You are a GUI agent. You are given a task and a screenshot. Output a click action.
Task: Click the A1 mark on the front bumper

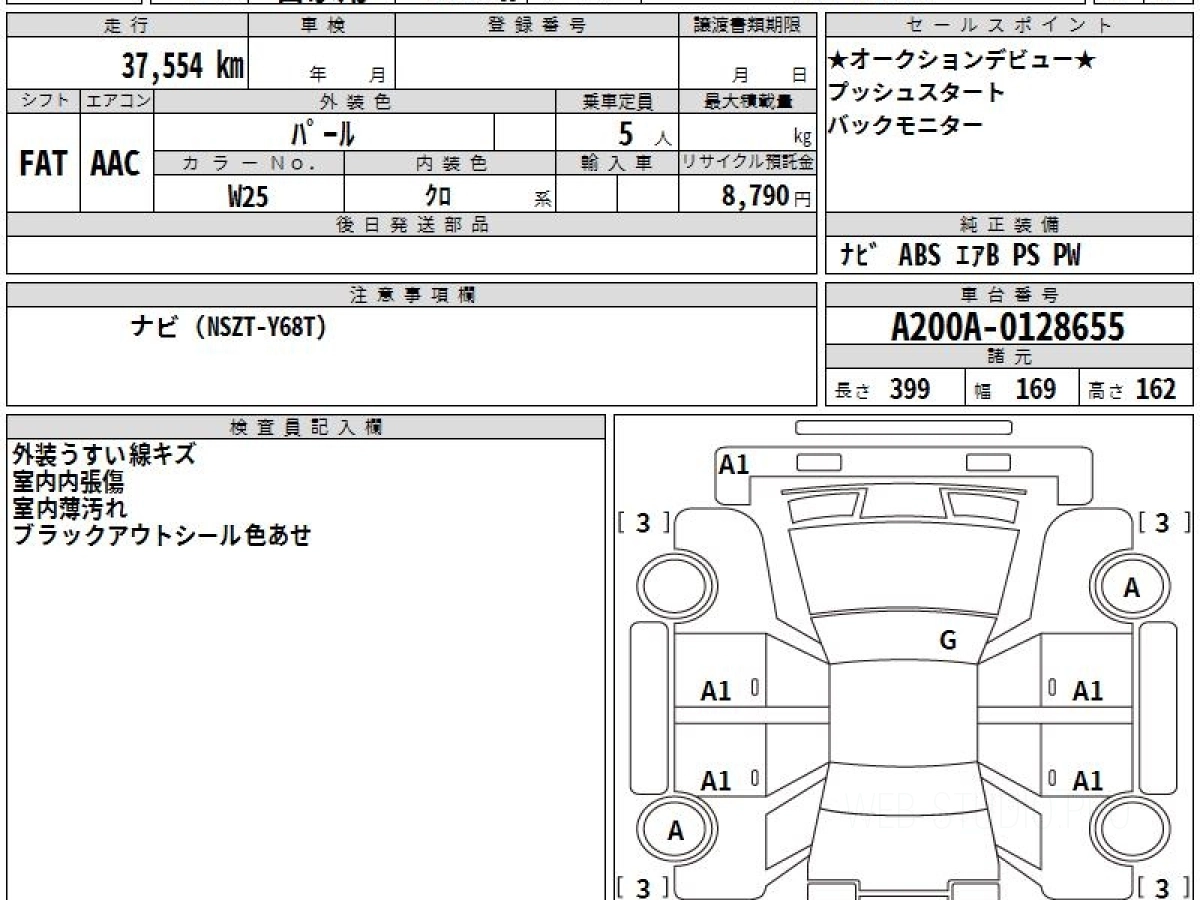734,464
